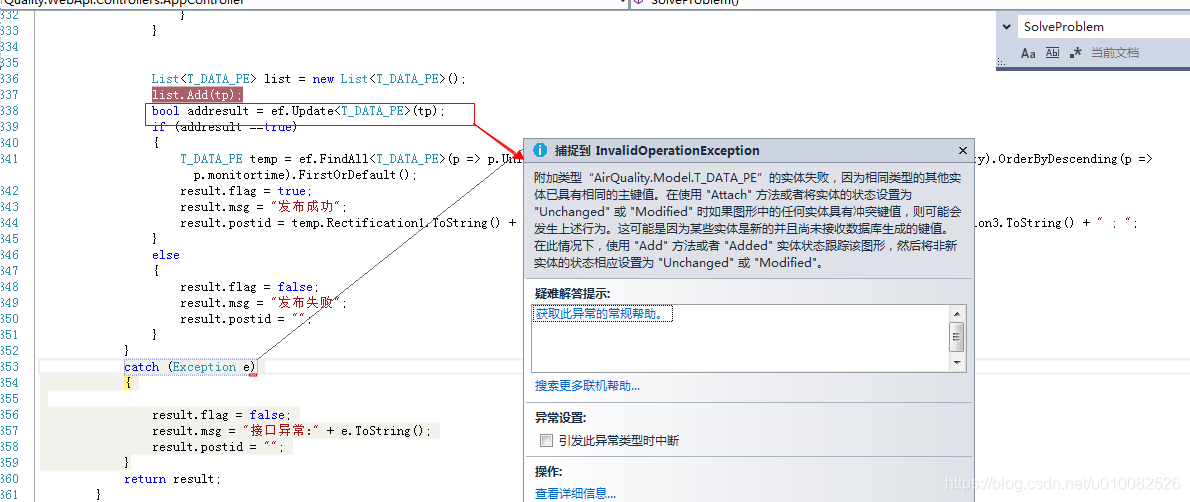Expand the find box replace toggle arrow
The height and width of the screenshot is (502, 1190).
(1007, 27)
